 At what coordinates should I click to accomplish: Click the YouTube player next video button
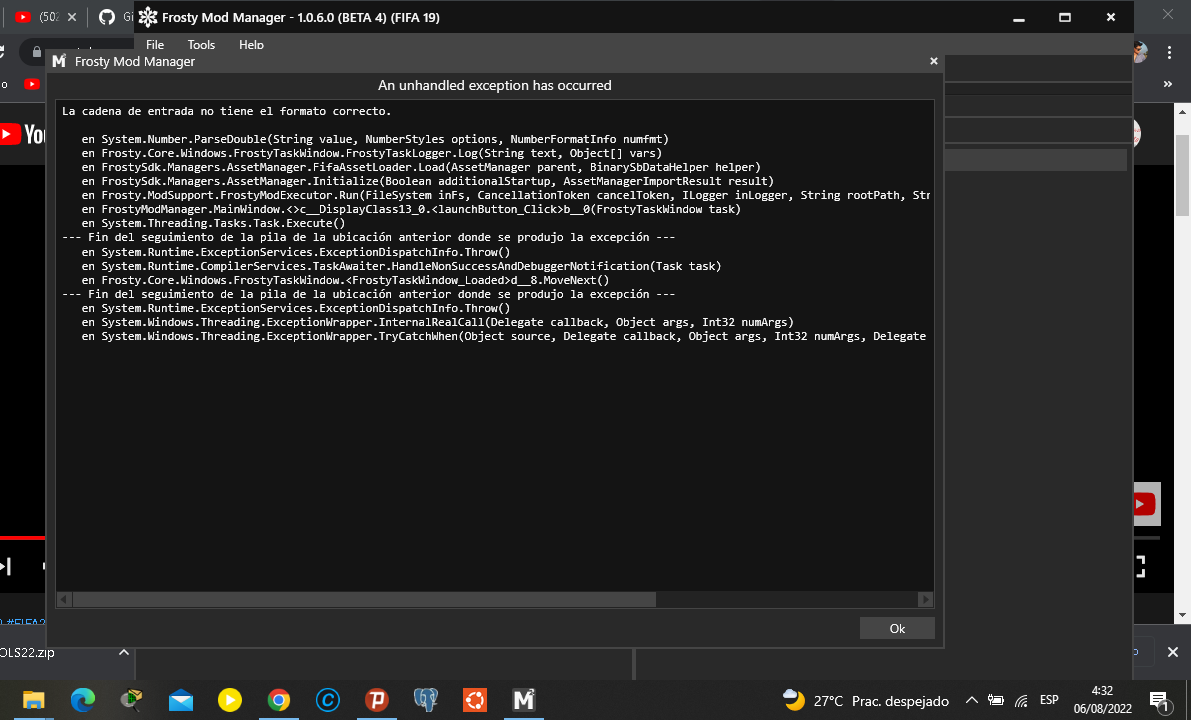5,566
